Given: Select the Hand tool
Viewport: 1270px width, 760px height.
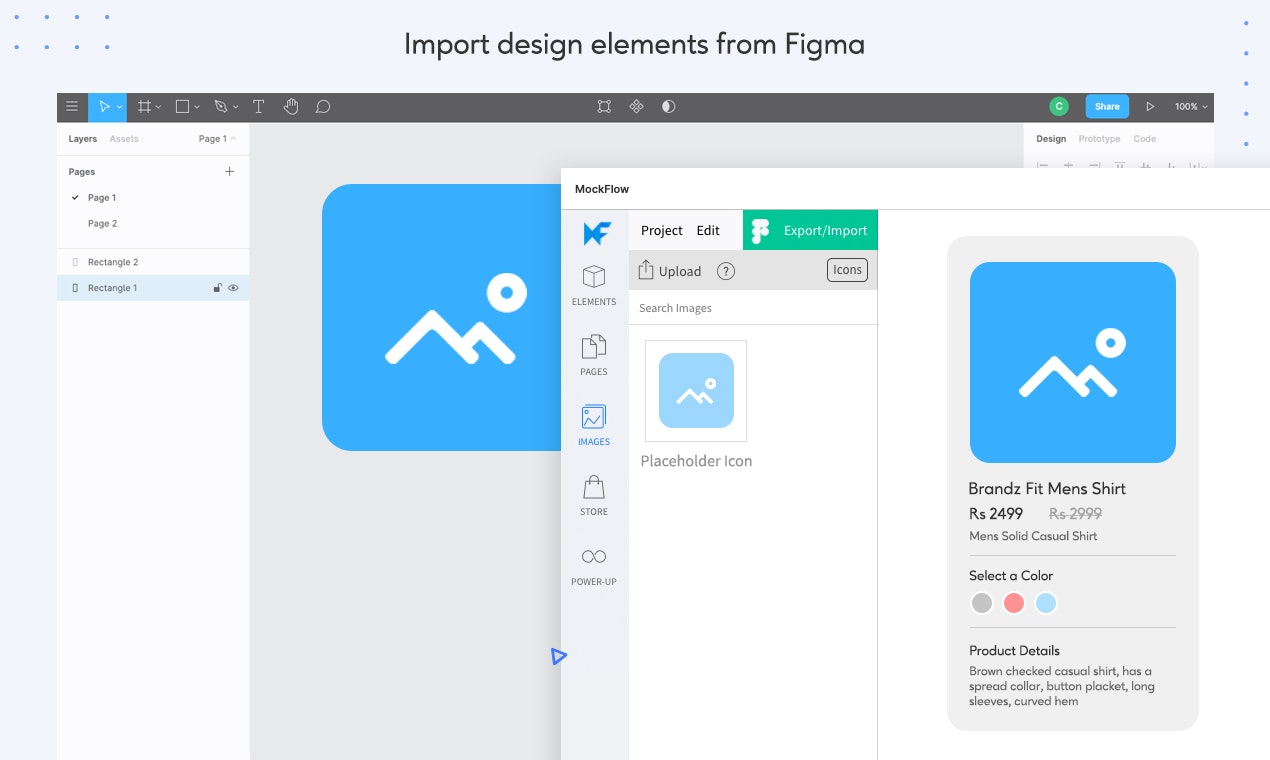Looking at the screenshot, I should point(291,106).
